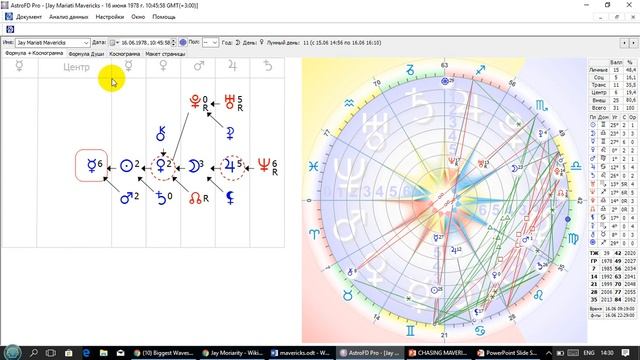Open the Настройки menu
Screen dimensions: 640x360
coord(109,17)
